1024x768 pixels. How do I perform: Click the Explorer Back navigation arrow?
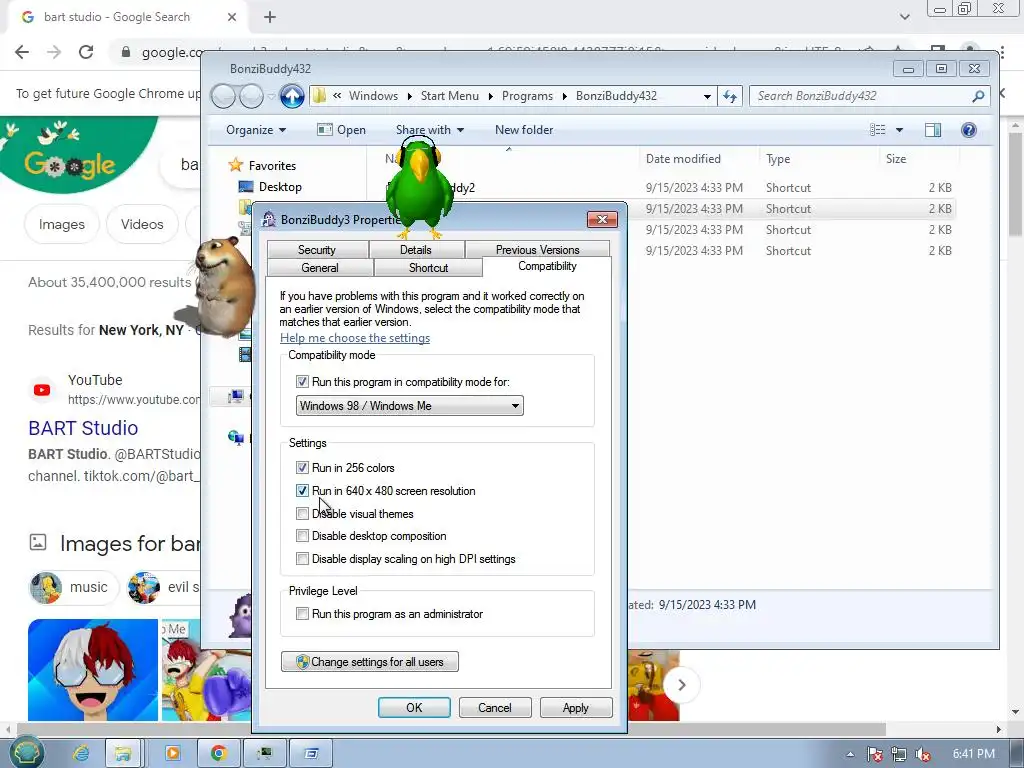[223, 97]
